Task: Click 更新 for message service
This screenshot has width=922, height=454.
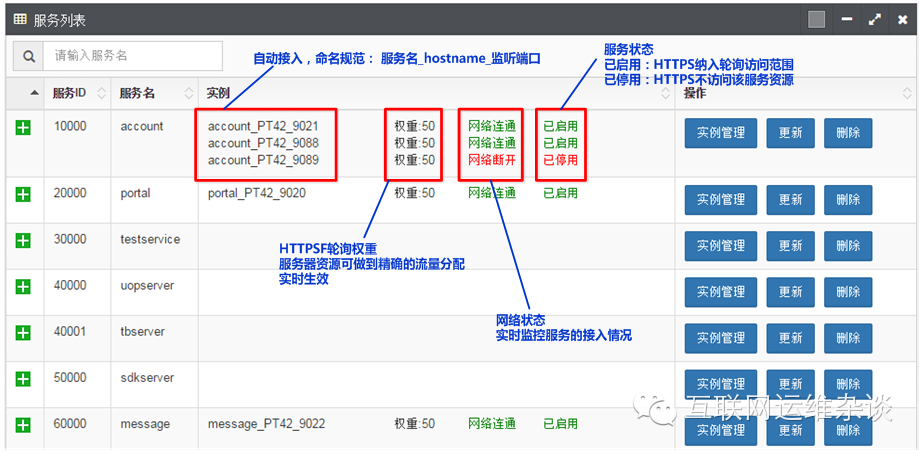Action: 790,430
